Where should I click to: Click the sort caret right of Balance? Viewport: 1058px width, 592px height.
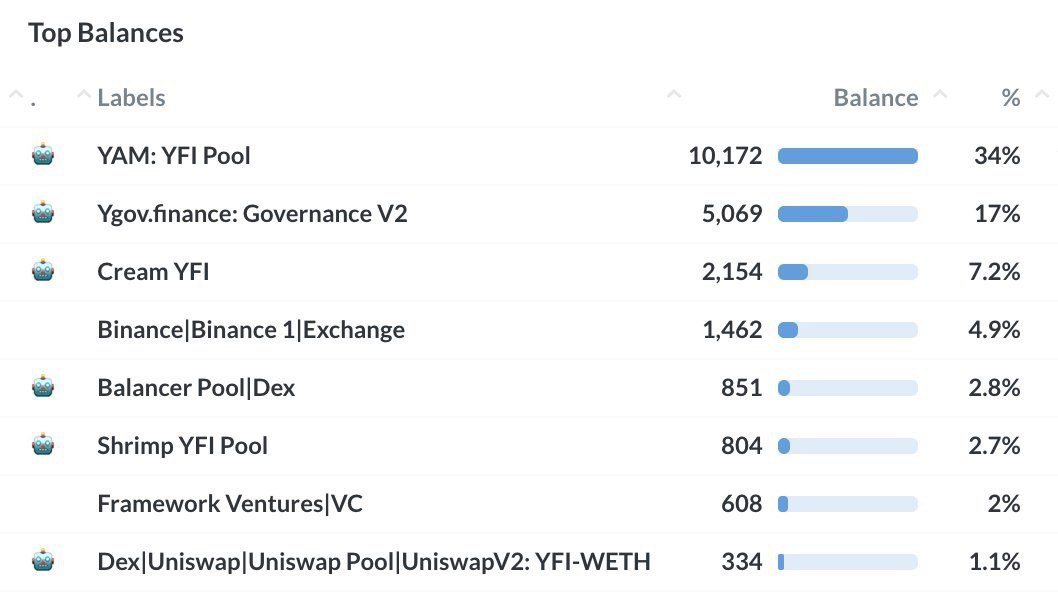pyautogui.click(x=939, y=96)
